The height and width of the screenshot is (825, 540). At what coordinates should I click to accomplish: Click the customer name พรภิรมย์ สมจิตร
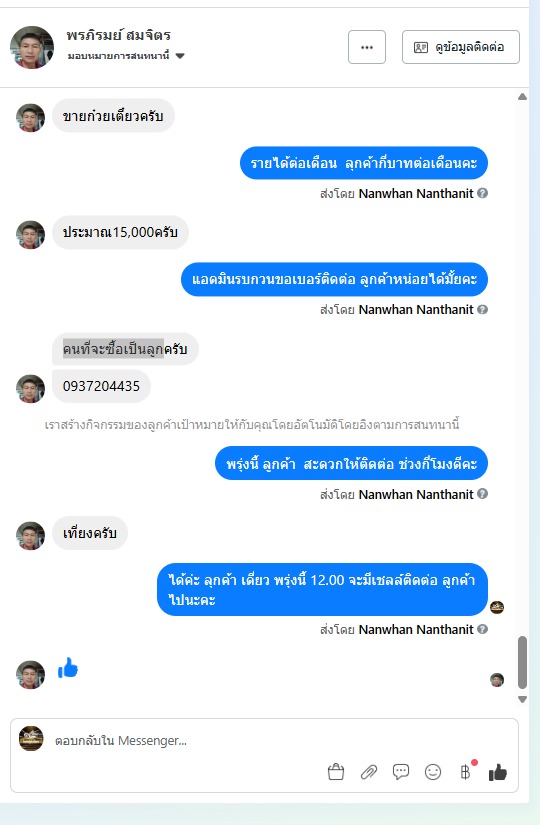118,35
